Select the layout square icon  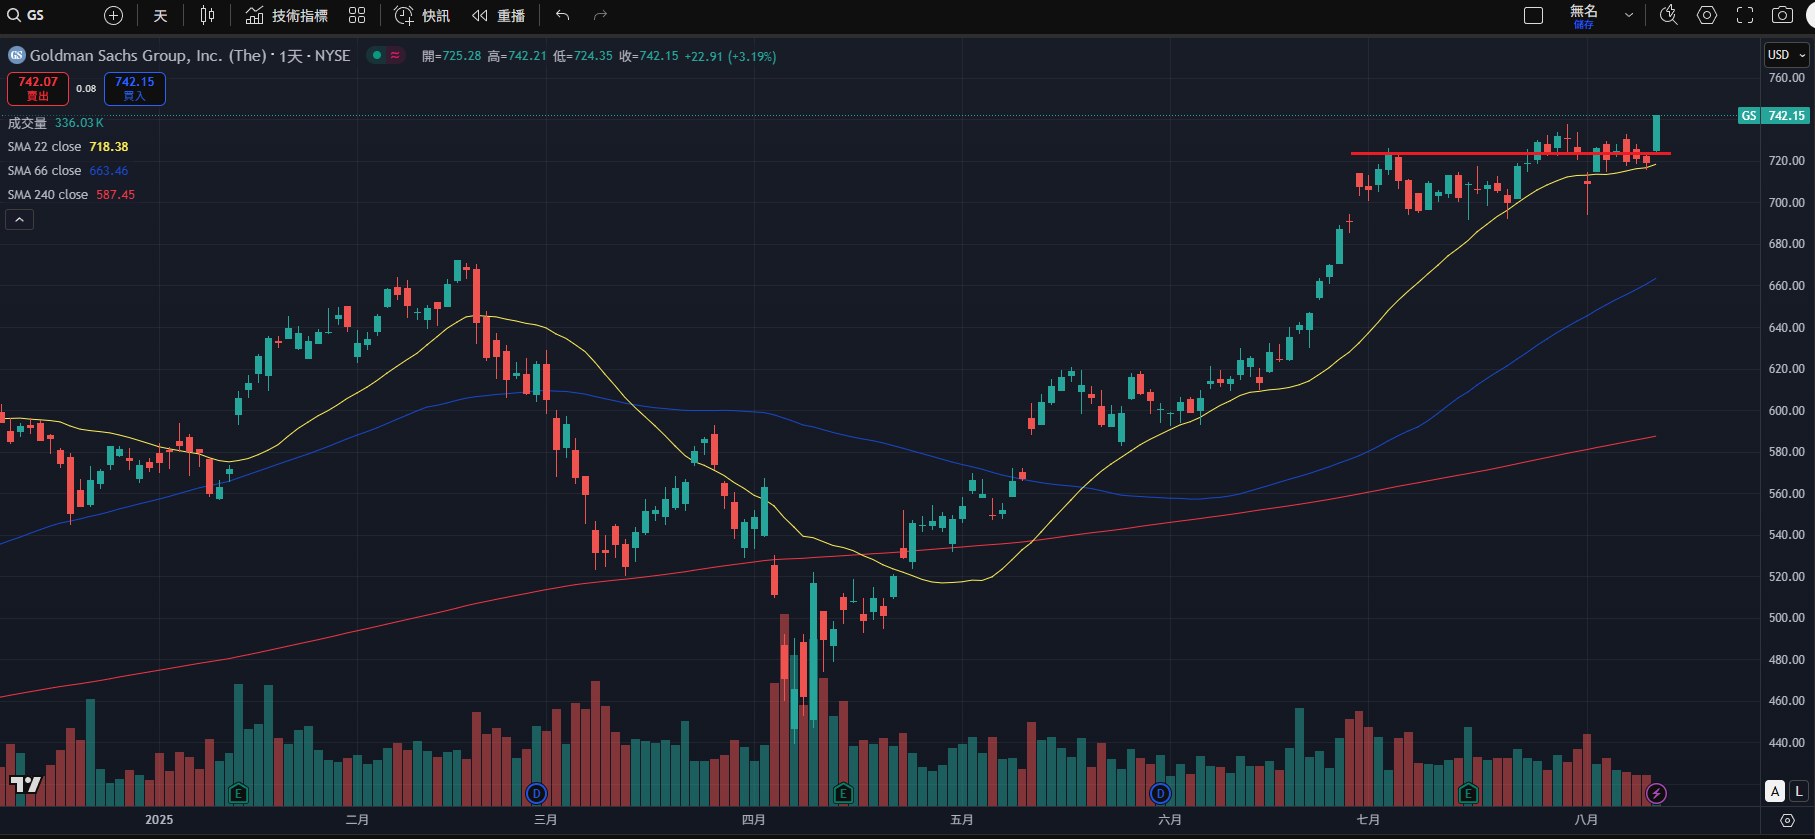click(1533, 15)
